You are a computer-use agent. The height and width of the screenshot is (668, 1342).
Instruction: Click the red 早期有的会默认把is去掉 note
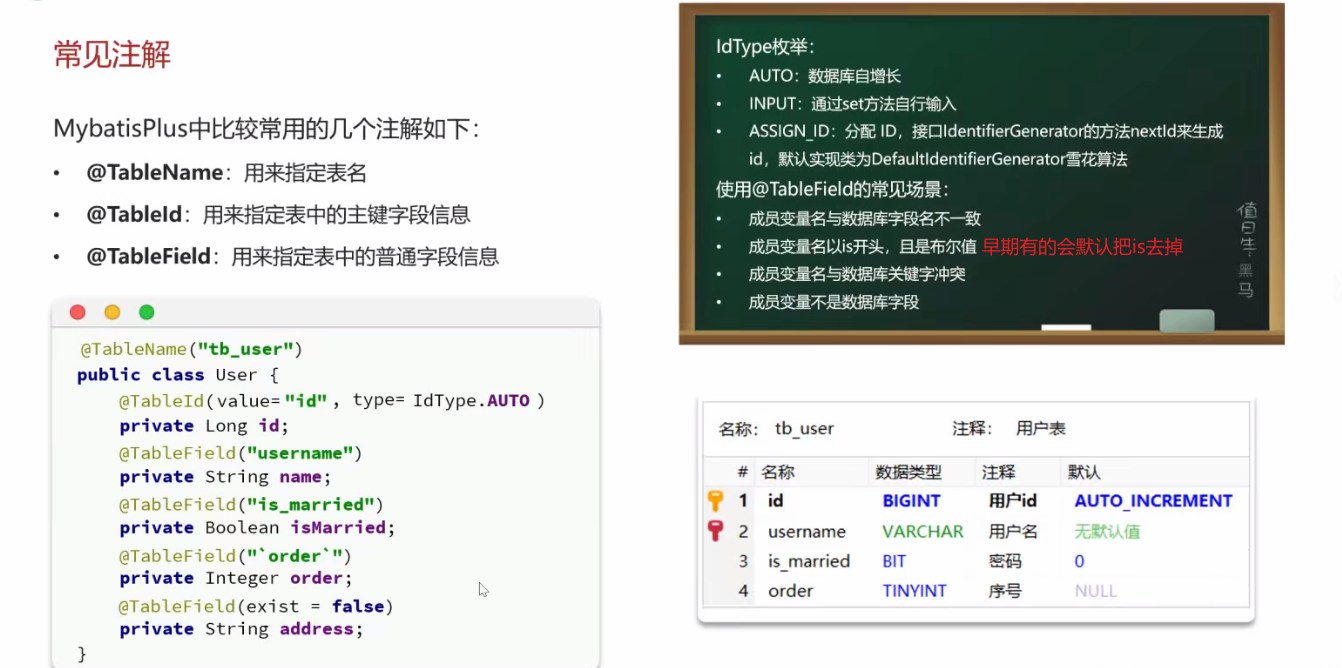[1082, 246]
